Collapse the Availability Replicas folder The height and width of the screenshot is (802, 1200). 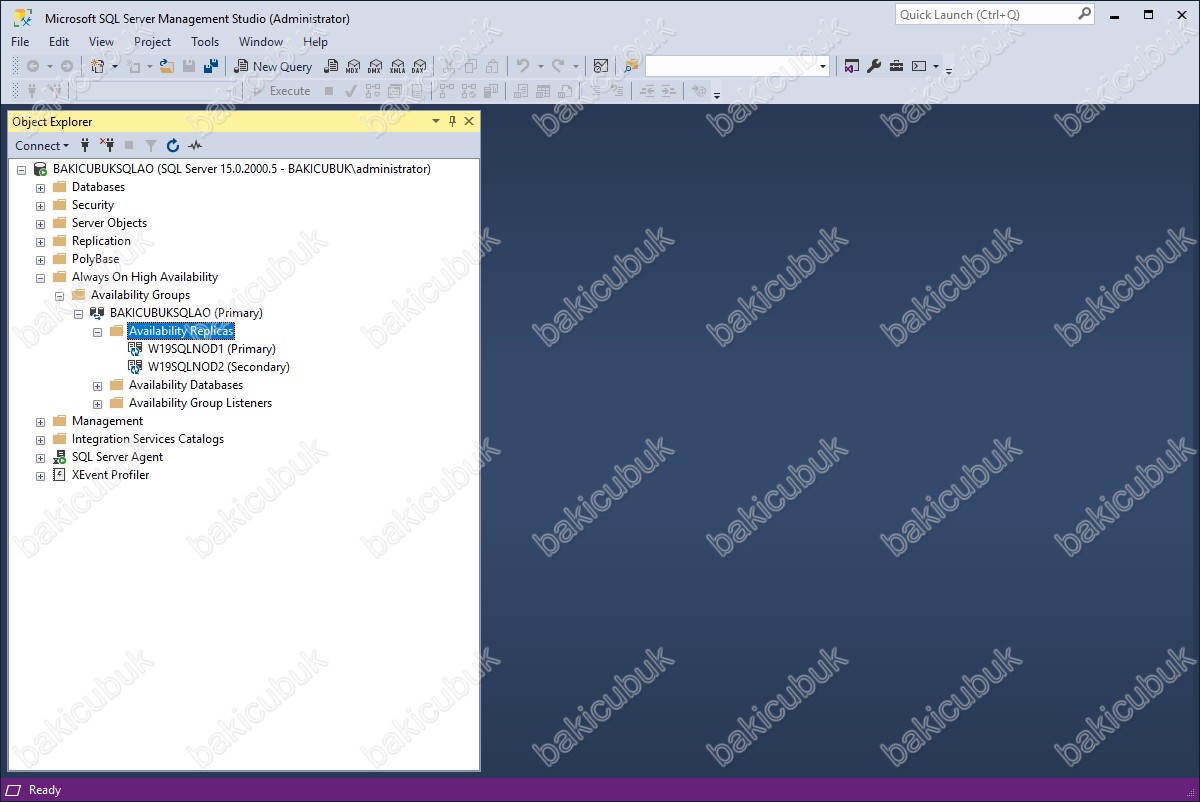tap(98, 332)
